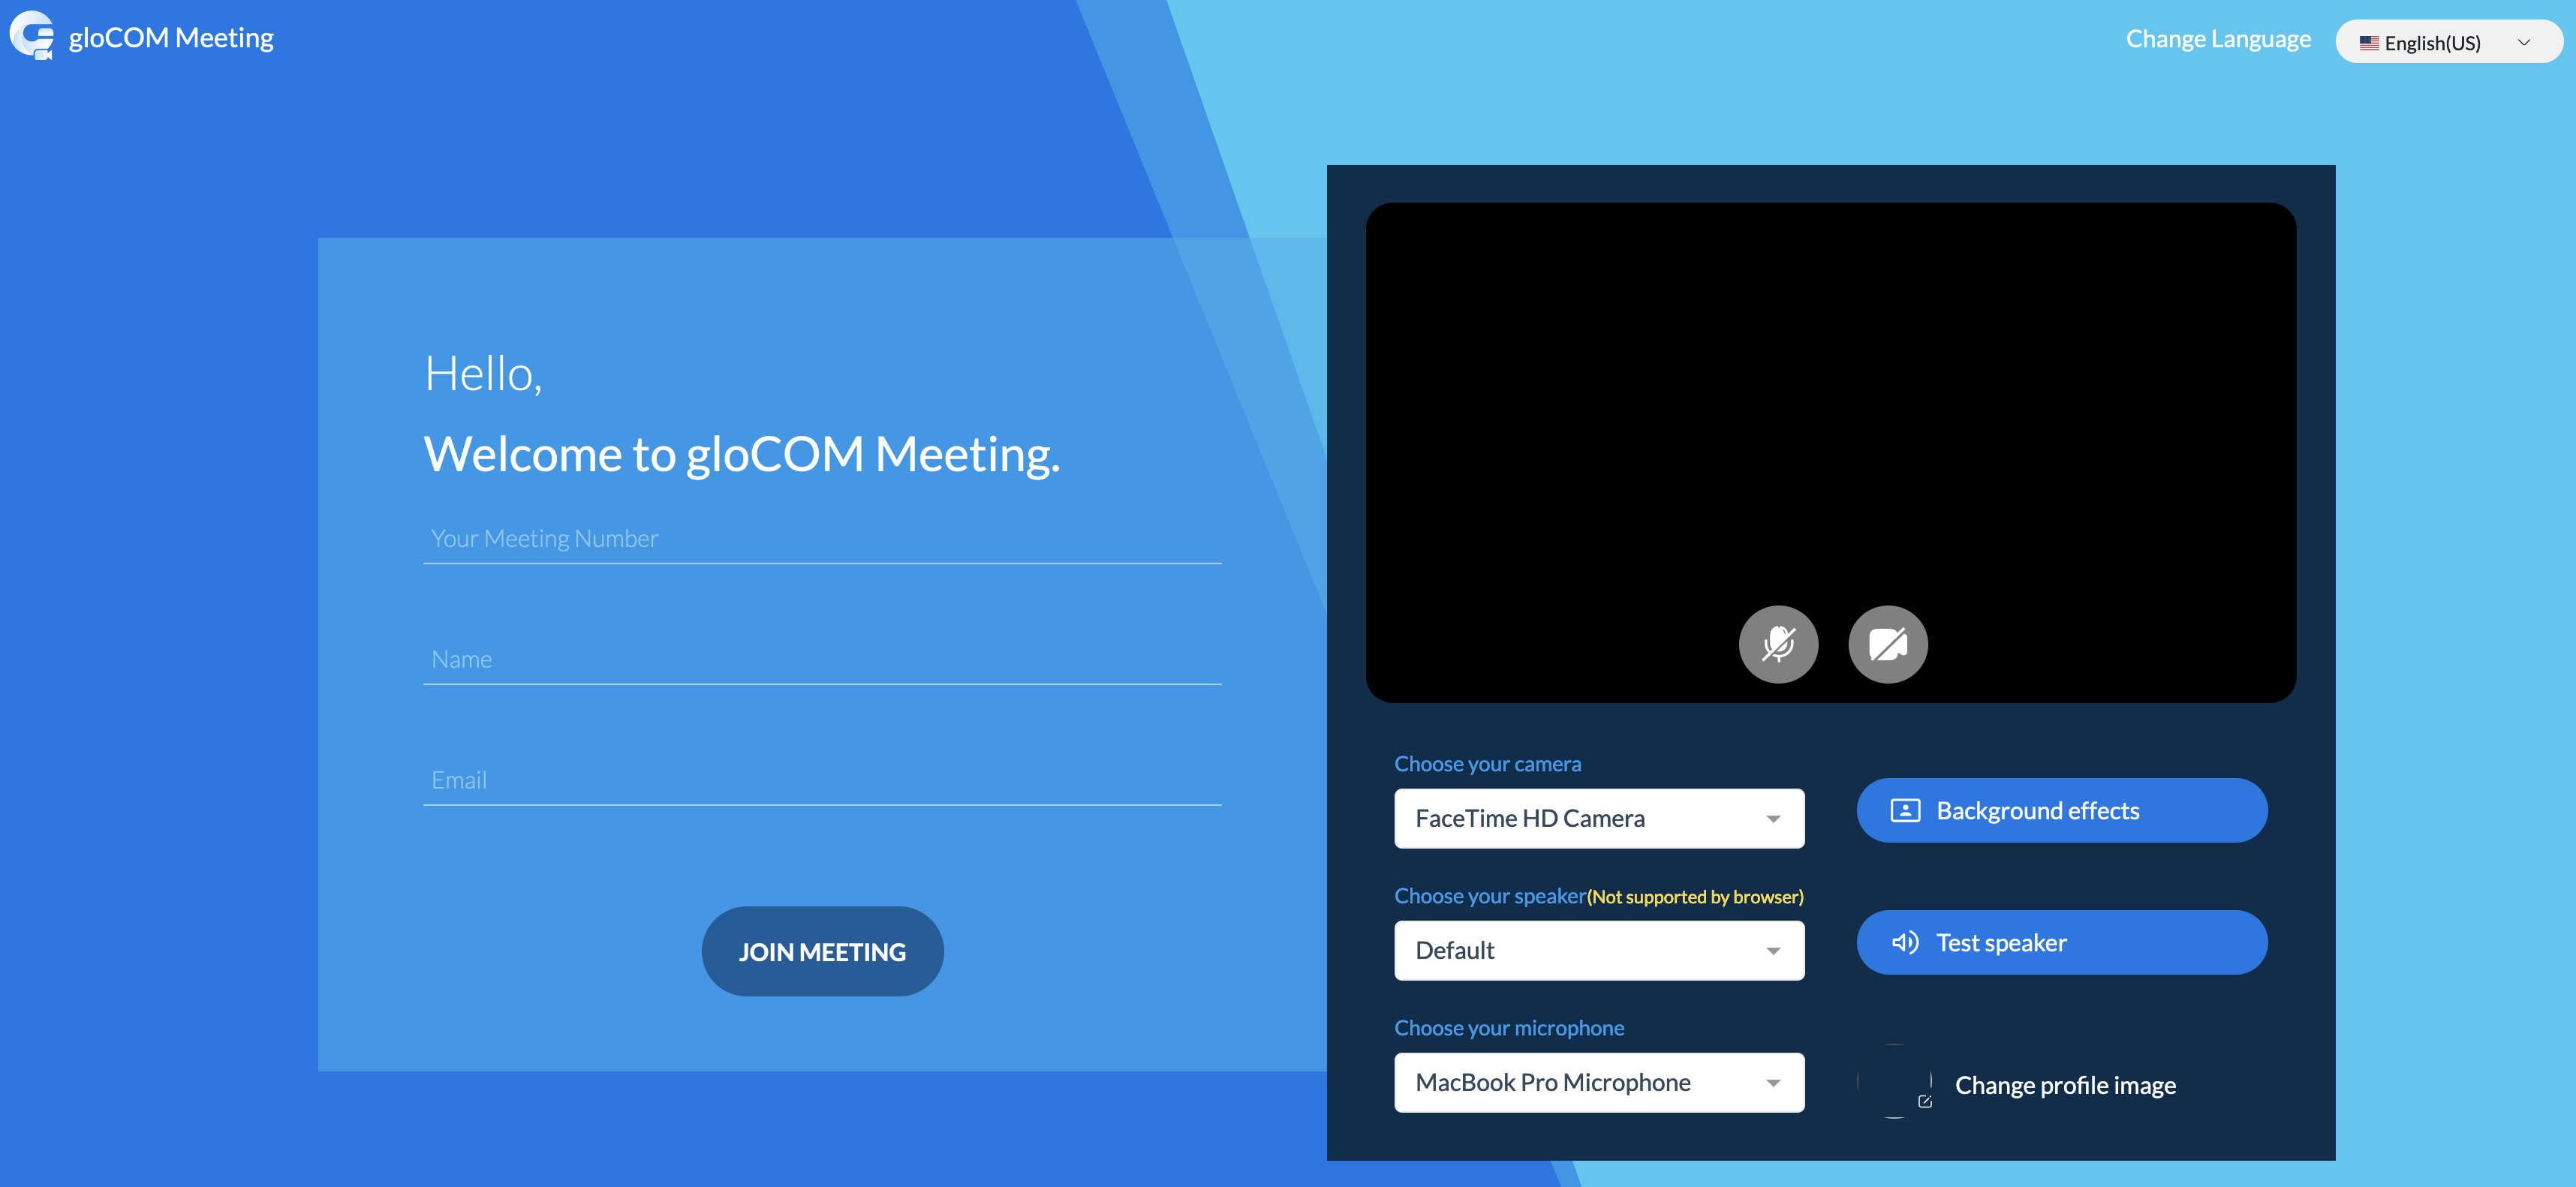The height and width of the screenshot is (1187, 2576).
Task: Click the Test speaker icon
Action: coord(1906,941)
